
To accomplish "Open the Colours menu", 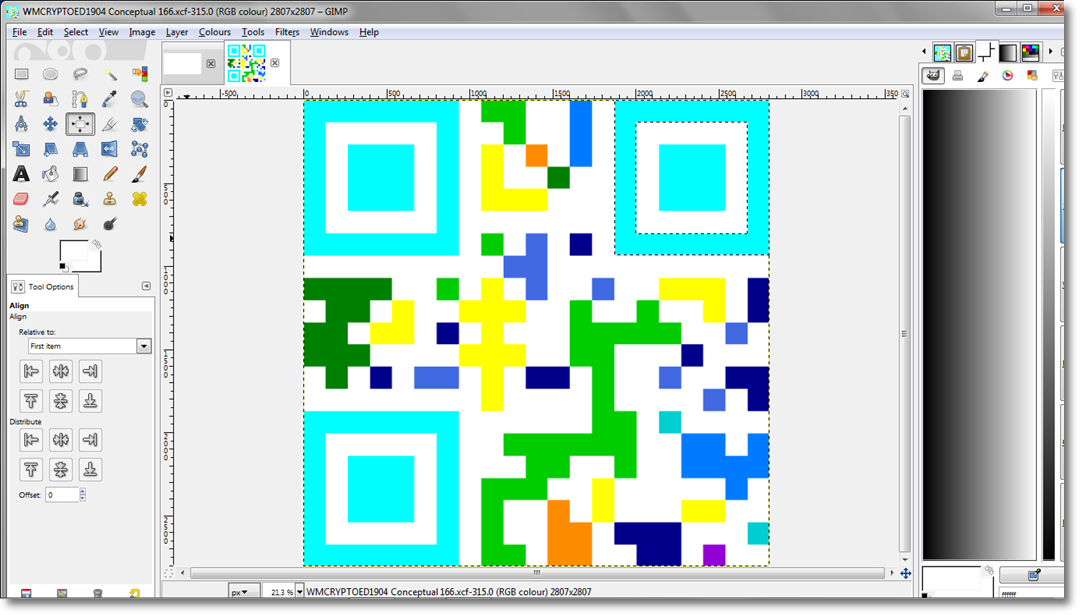I will tap(215, 32).
